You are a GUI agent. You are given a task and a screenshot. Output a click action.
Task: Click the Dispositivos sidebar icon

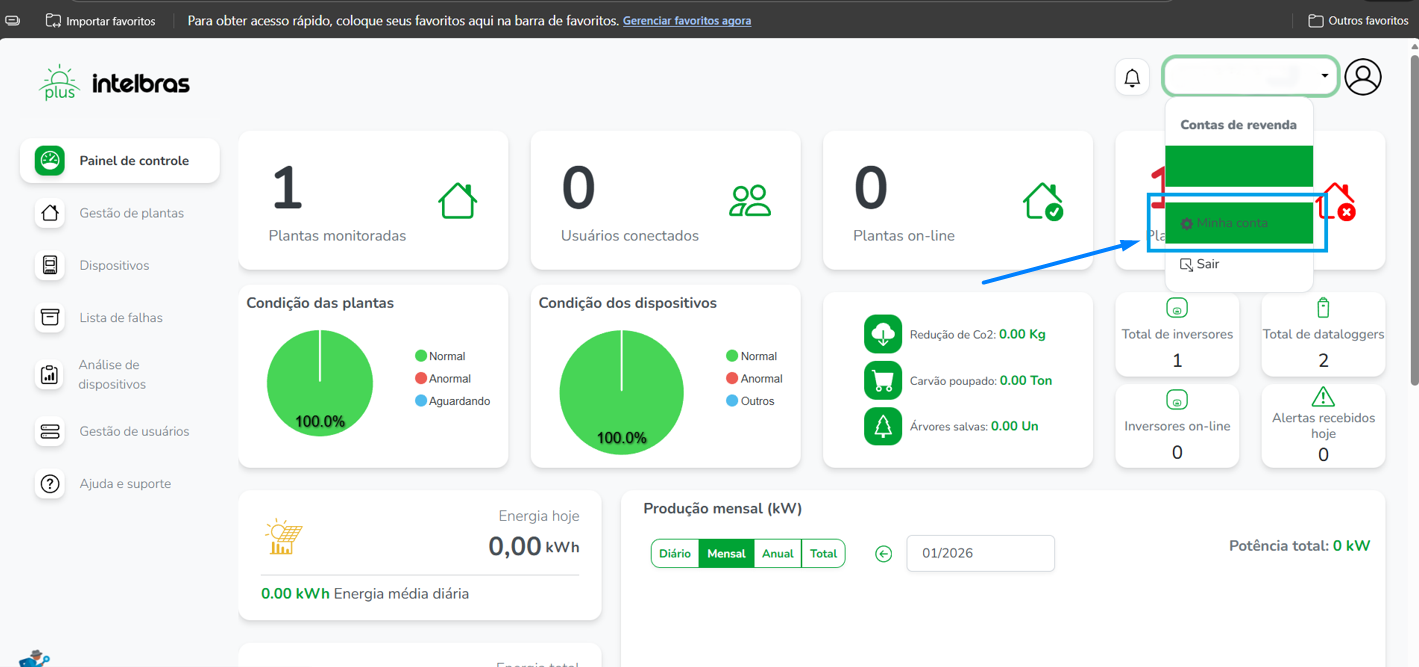(50, 265)
